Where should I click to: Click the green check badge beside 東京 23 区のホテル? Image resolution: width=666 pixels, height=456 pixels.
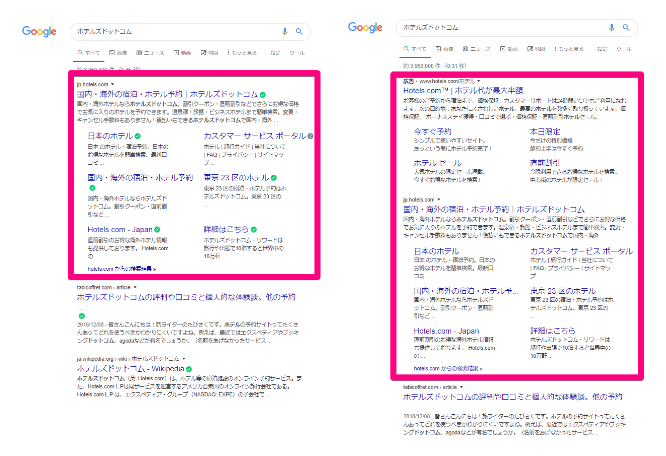pos(274,178)
